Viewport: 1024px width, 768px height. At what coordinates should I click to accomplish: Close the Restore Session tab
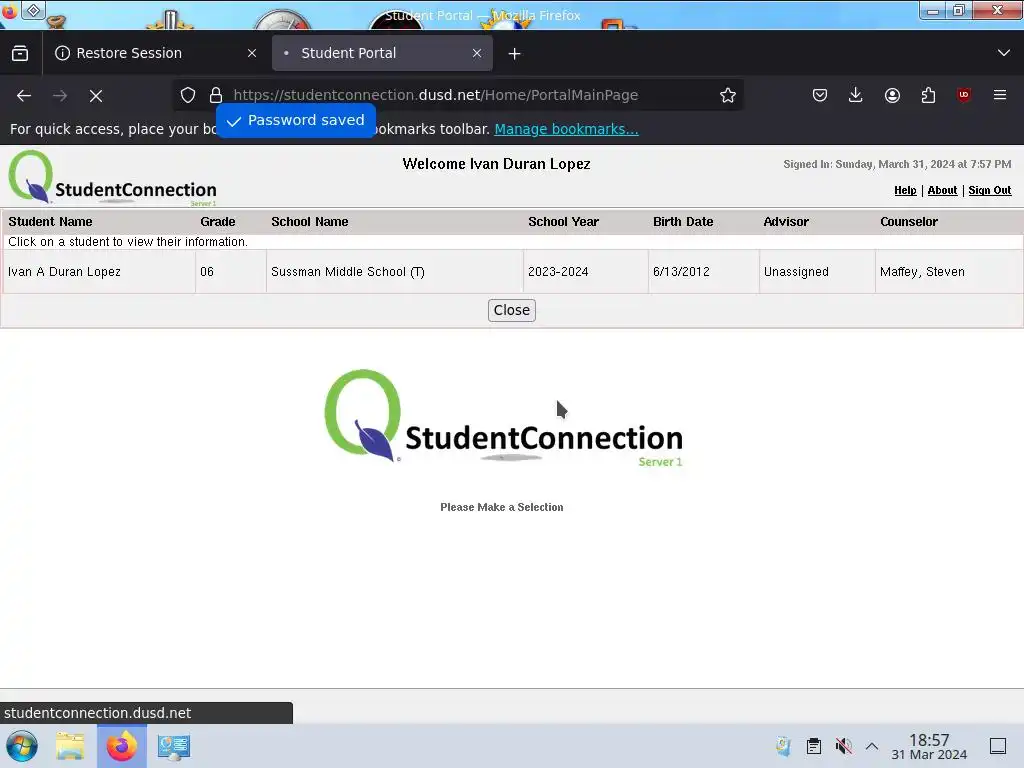(252, 53)
